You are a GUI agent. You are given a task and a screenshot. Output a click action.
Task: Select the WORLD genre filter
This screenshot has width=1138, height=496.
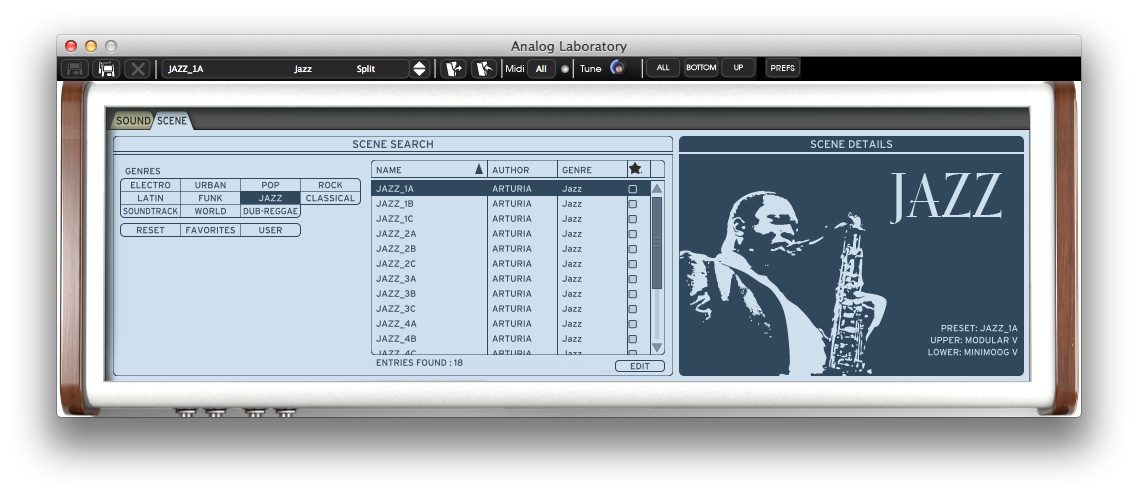(210, 211)
